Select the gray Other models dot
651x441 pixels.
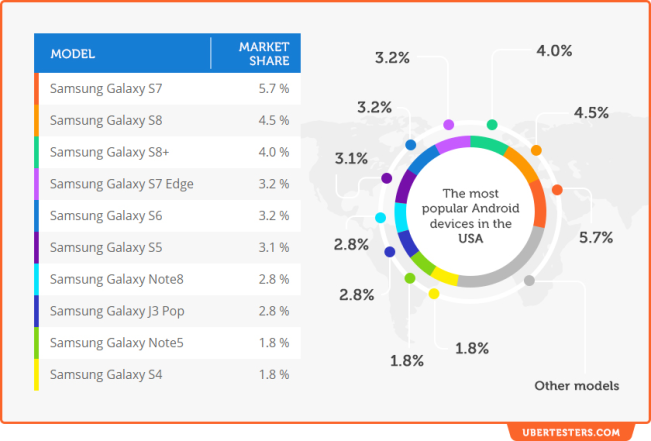point(529,280)
